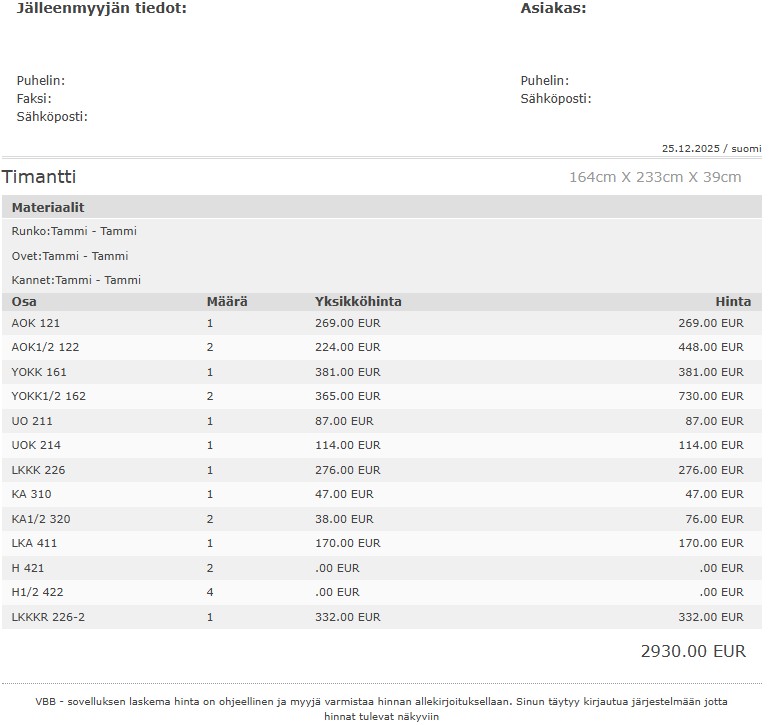The width and height of the screenshot is (774, 725).
Task: Click the 164cm X 233cm X 39cm dimensions
Action: (655, 178)
